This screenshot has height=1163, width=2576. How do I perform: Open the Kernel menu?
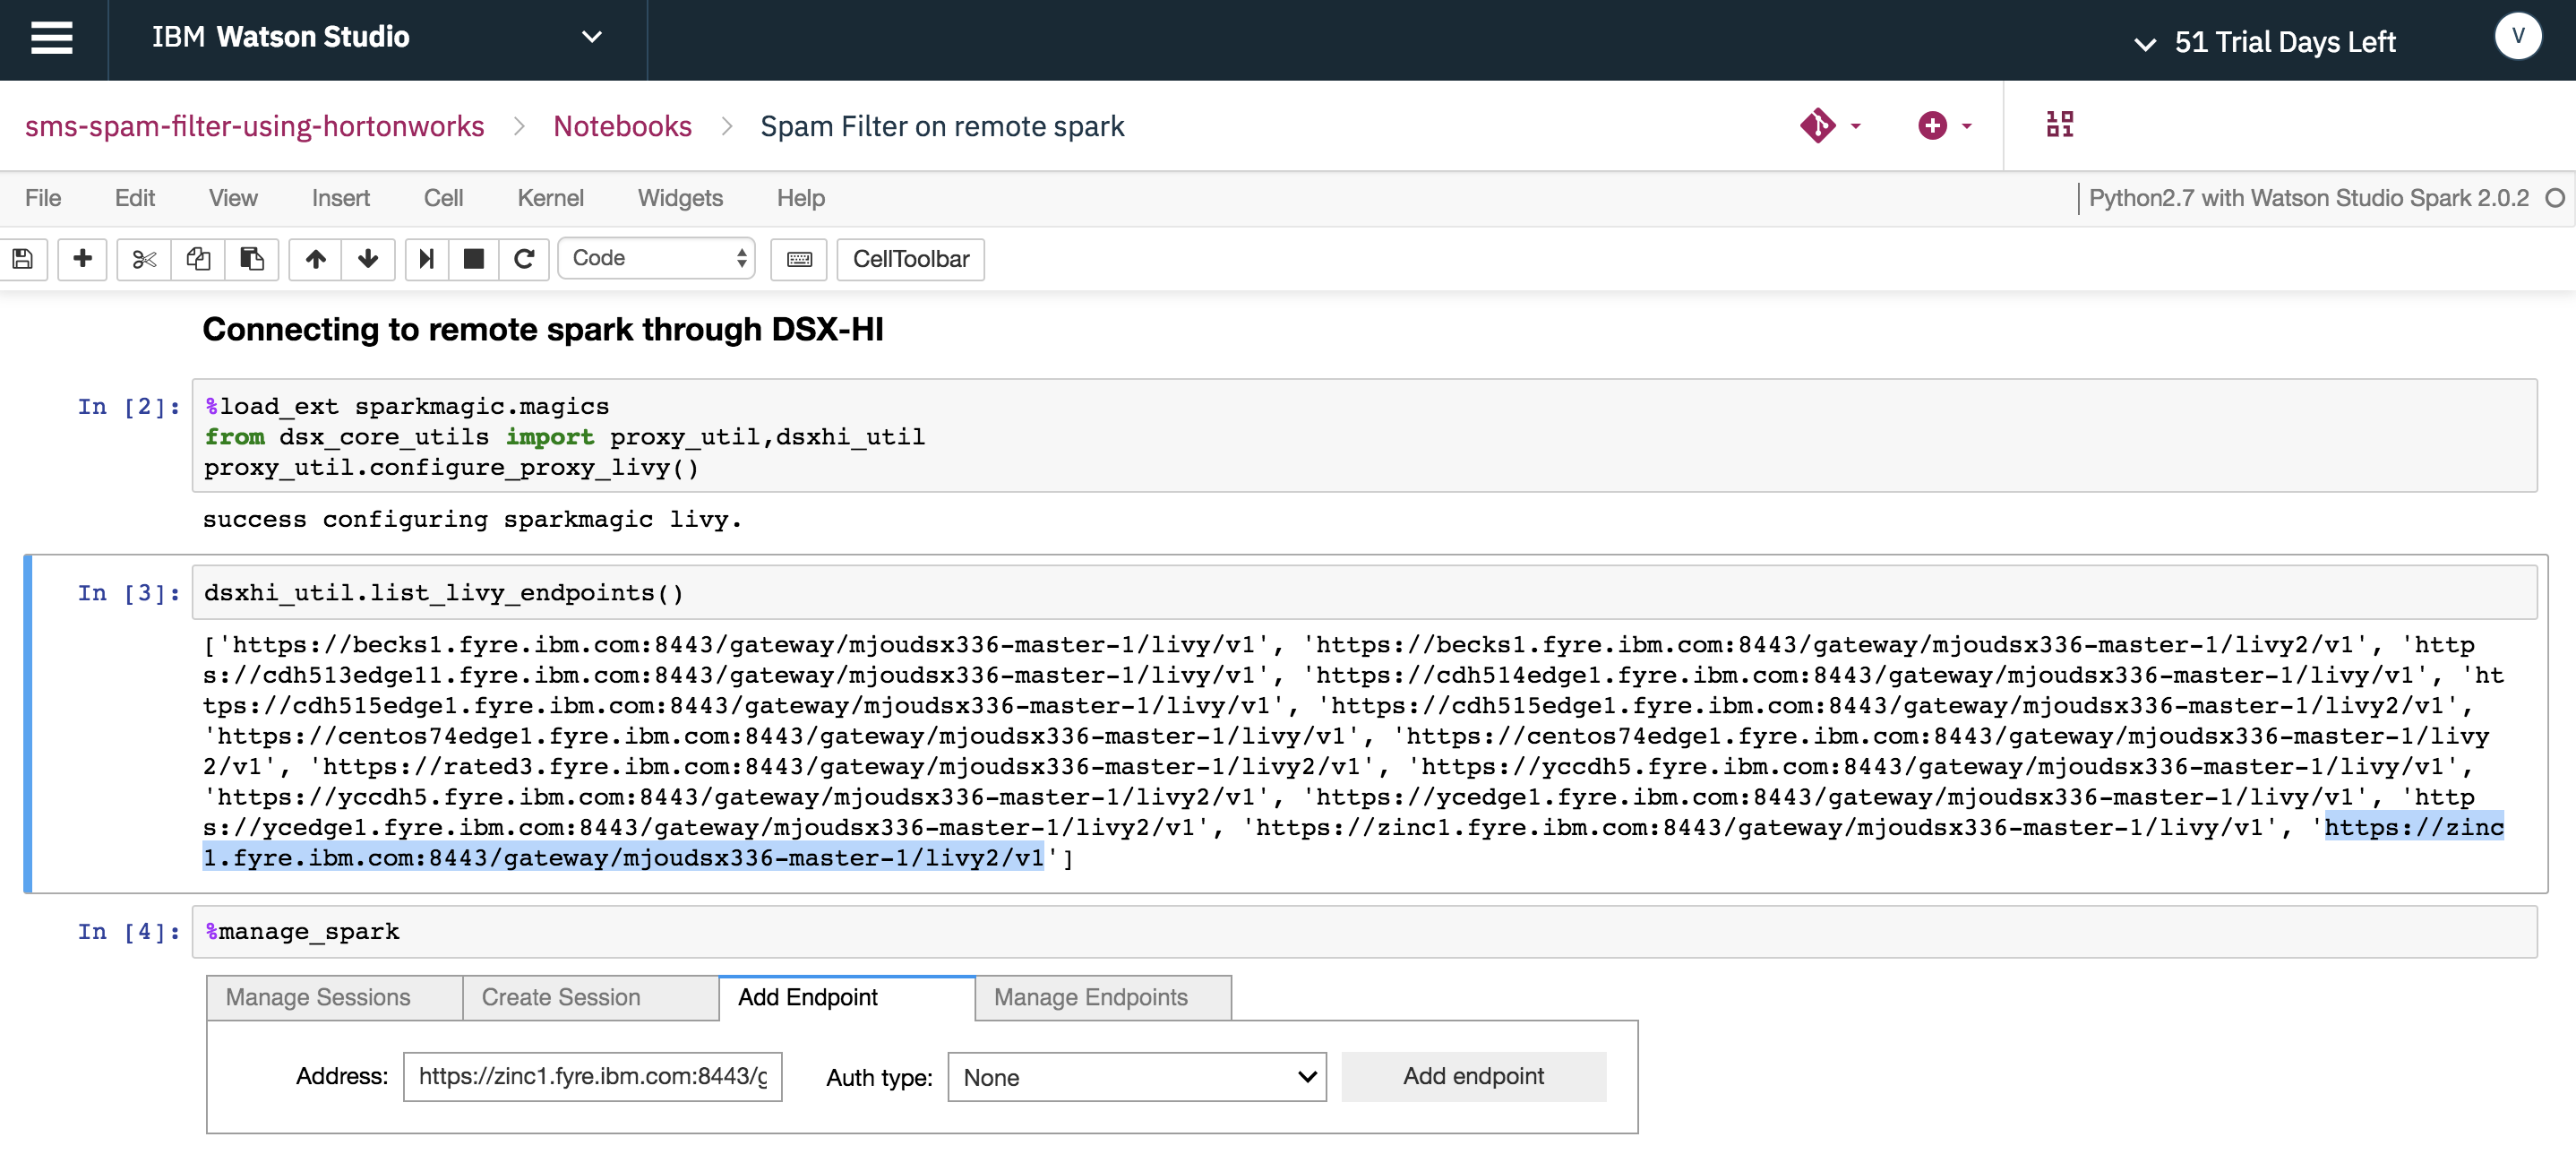click(x=550, y=198)
